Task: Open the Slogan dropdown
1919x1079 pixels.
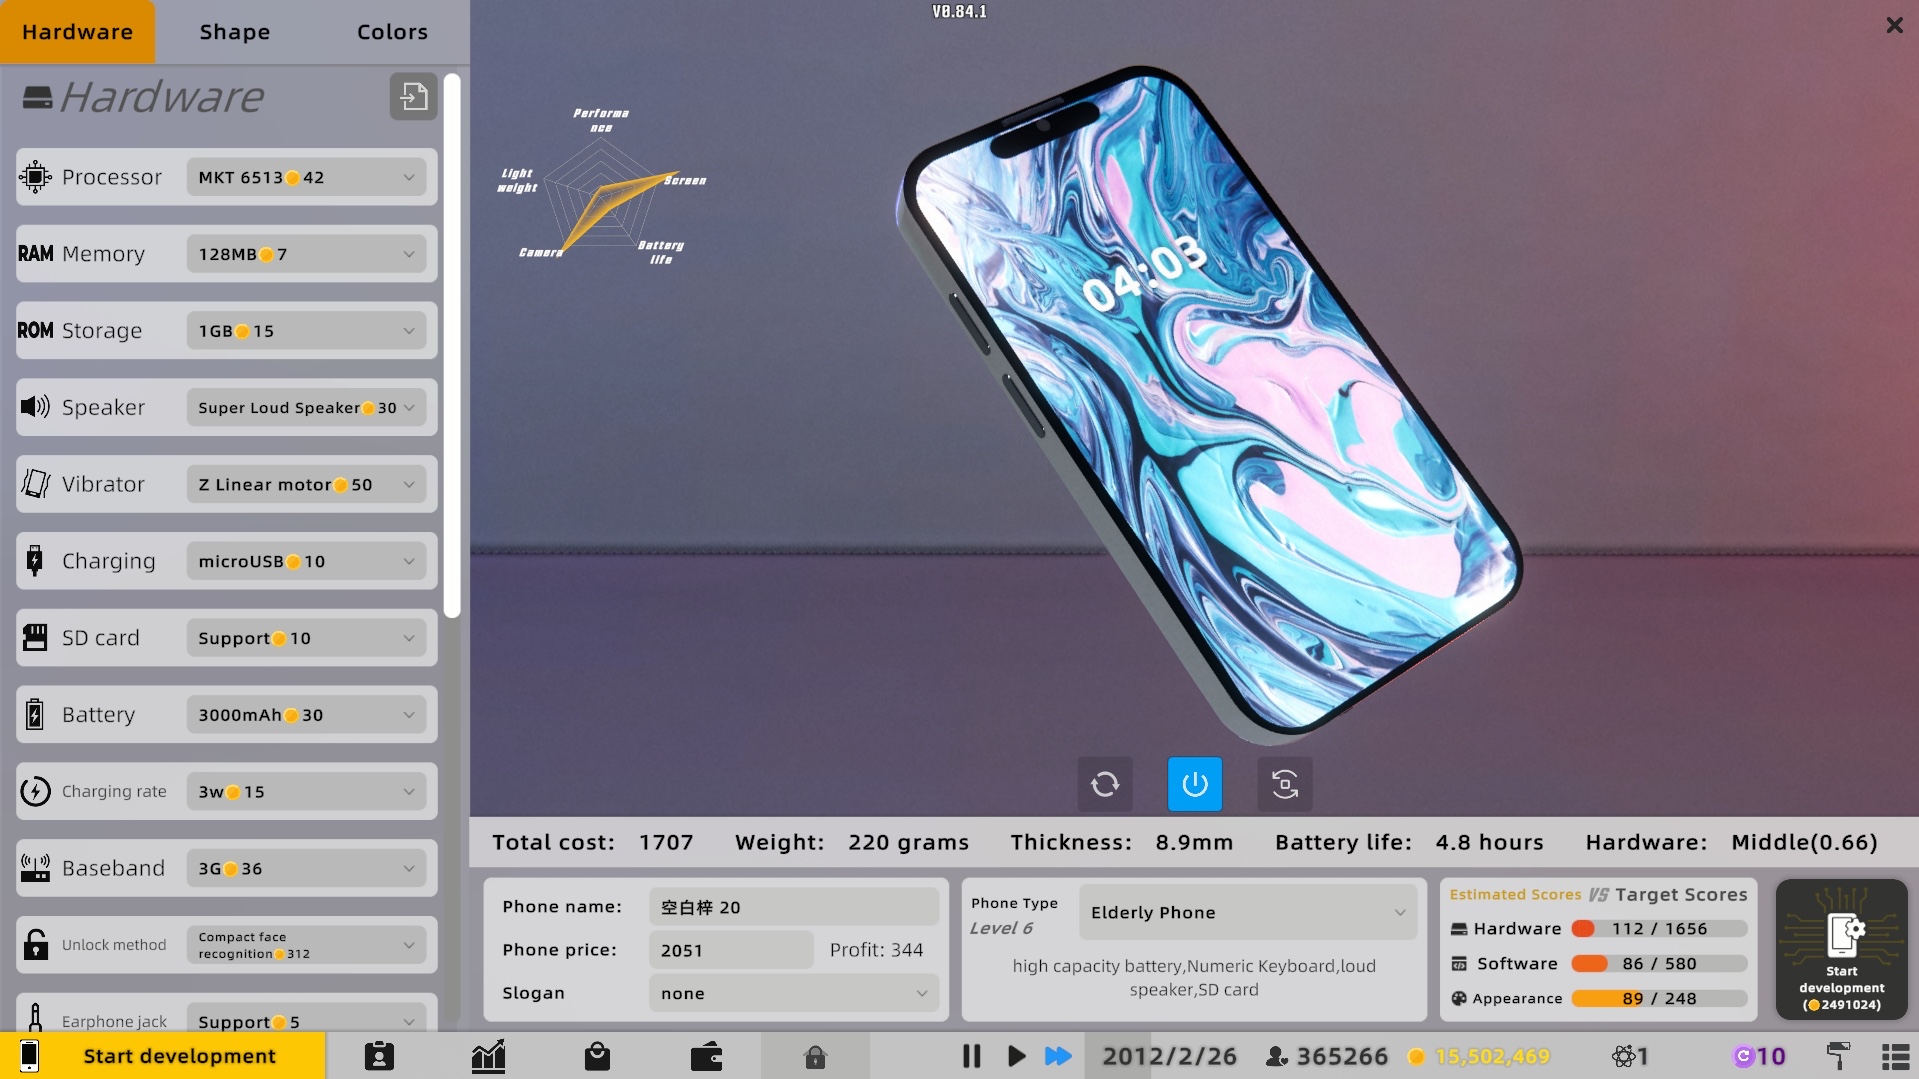Action: pos(794,993)
